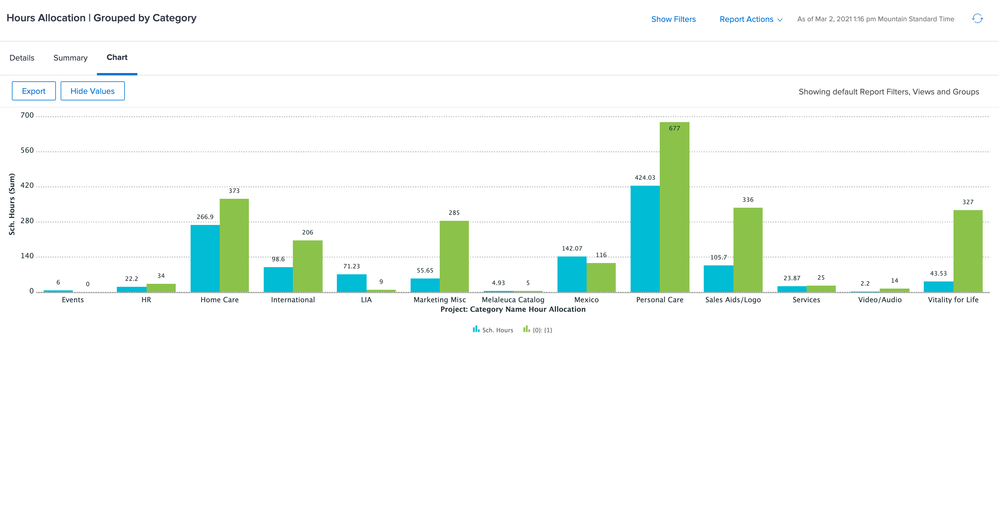999x507 pixels.
Task: Select the Chart tab
Action: (x=117, y=58)
